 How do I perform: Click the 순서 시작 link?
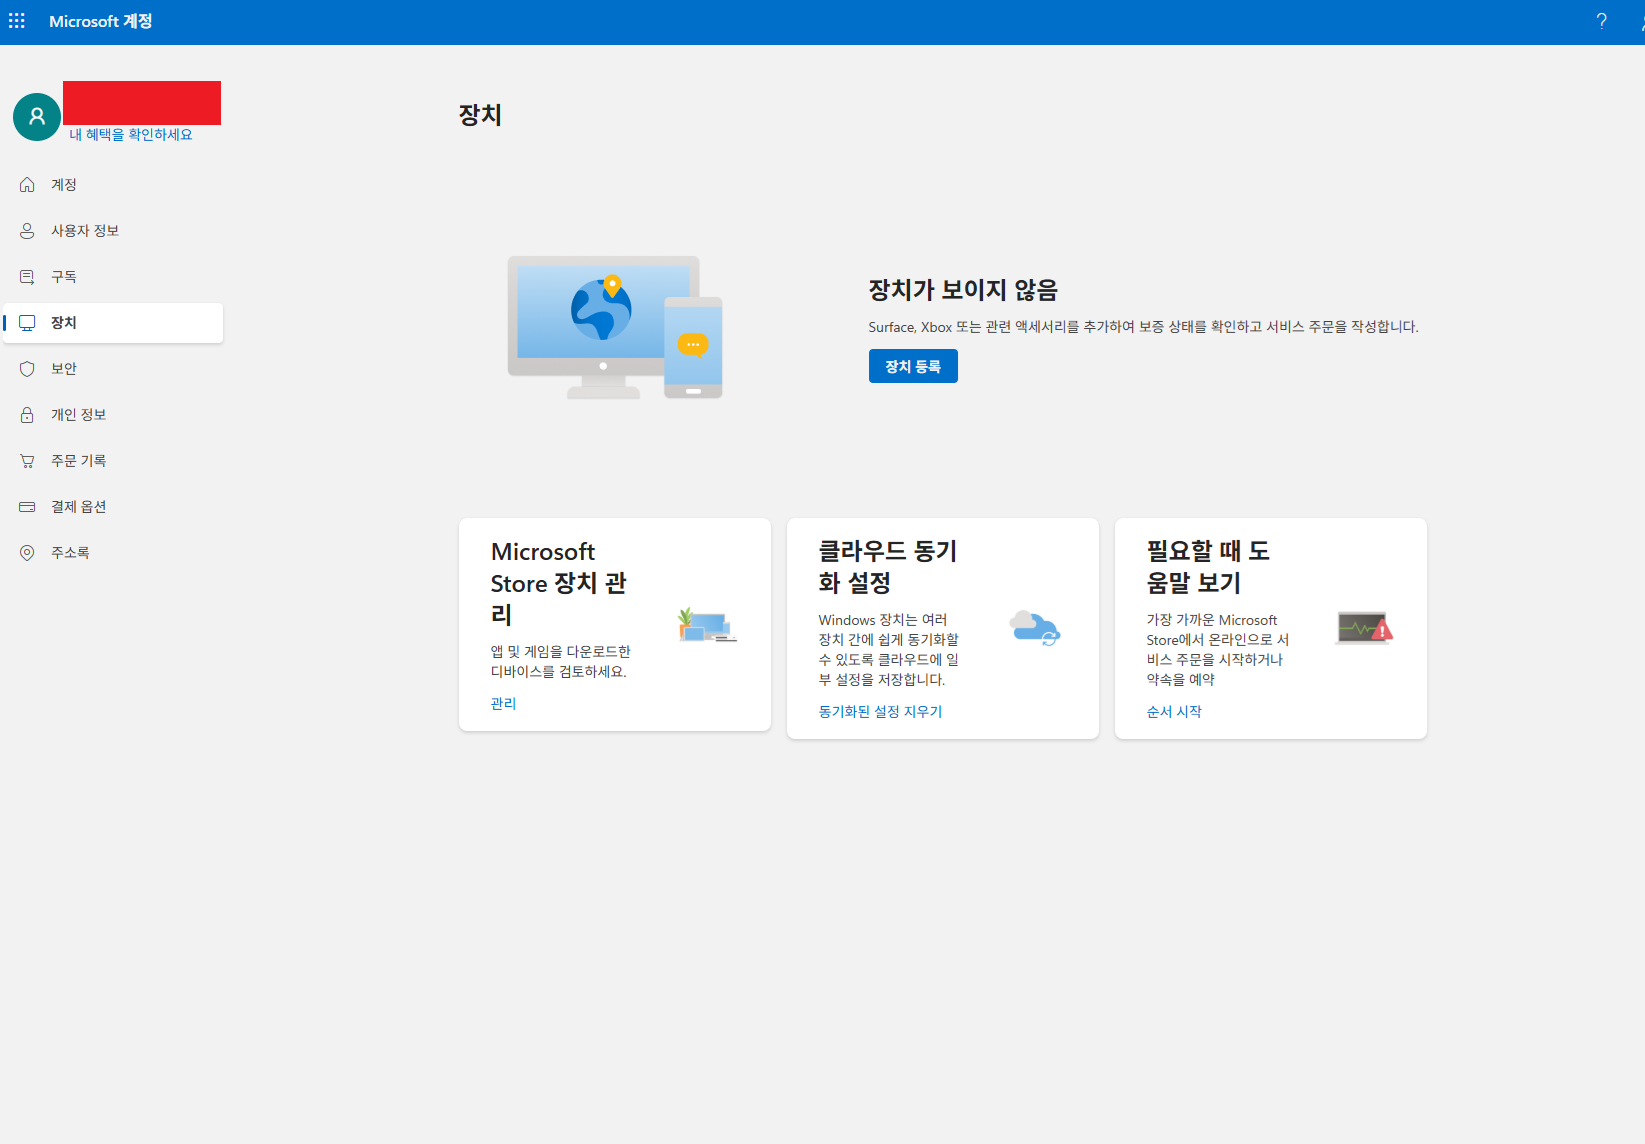[x=1174, y=712]
